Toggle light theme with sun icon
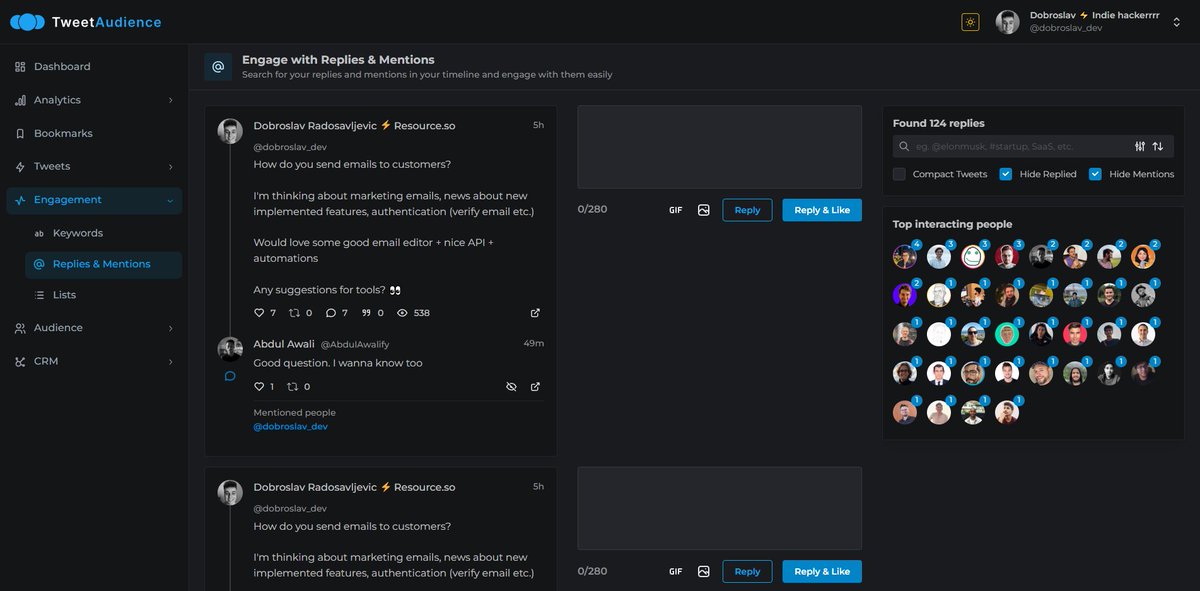1200x591 pixels. [970, 22]
